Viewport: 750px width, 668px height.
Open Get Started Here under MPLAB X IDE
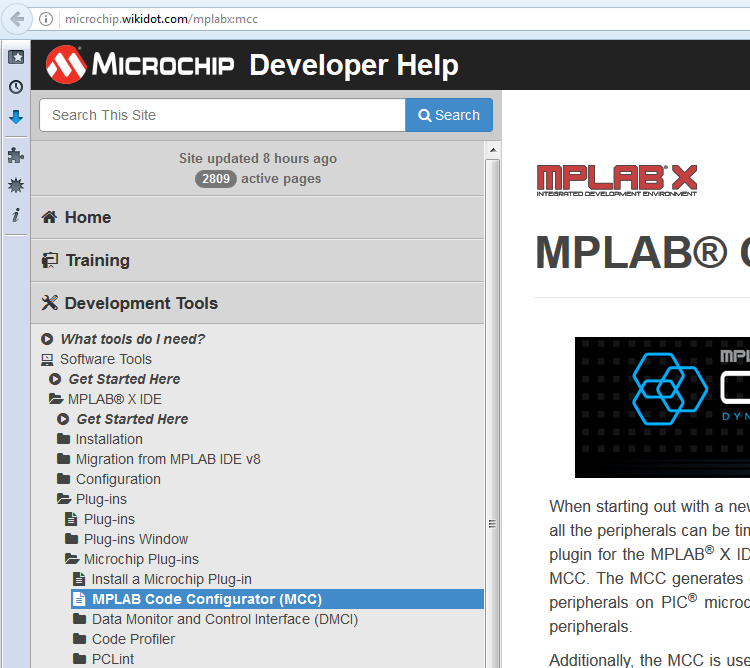(132, 419)
